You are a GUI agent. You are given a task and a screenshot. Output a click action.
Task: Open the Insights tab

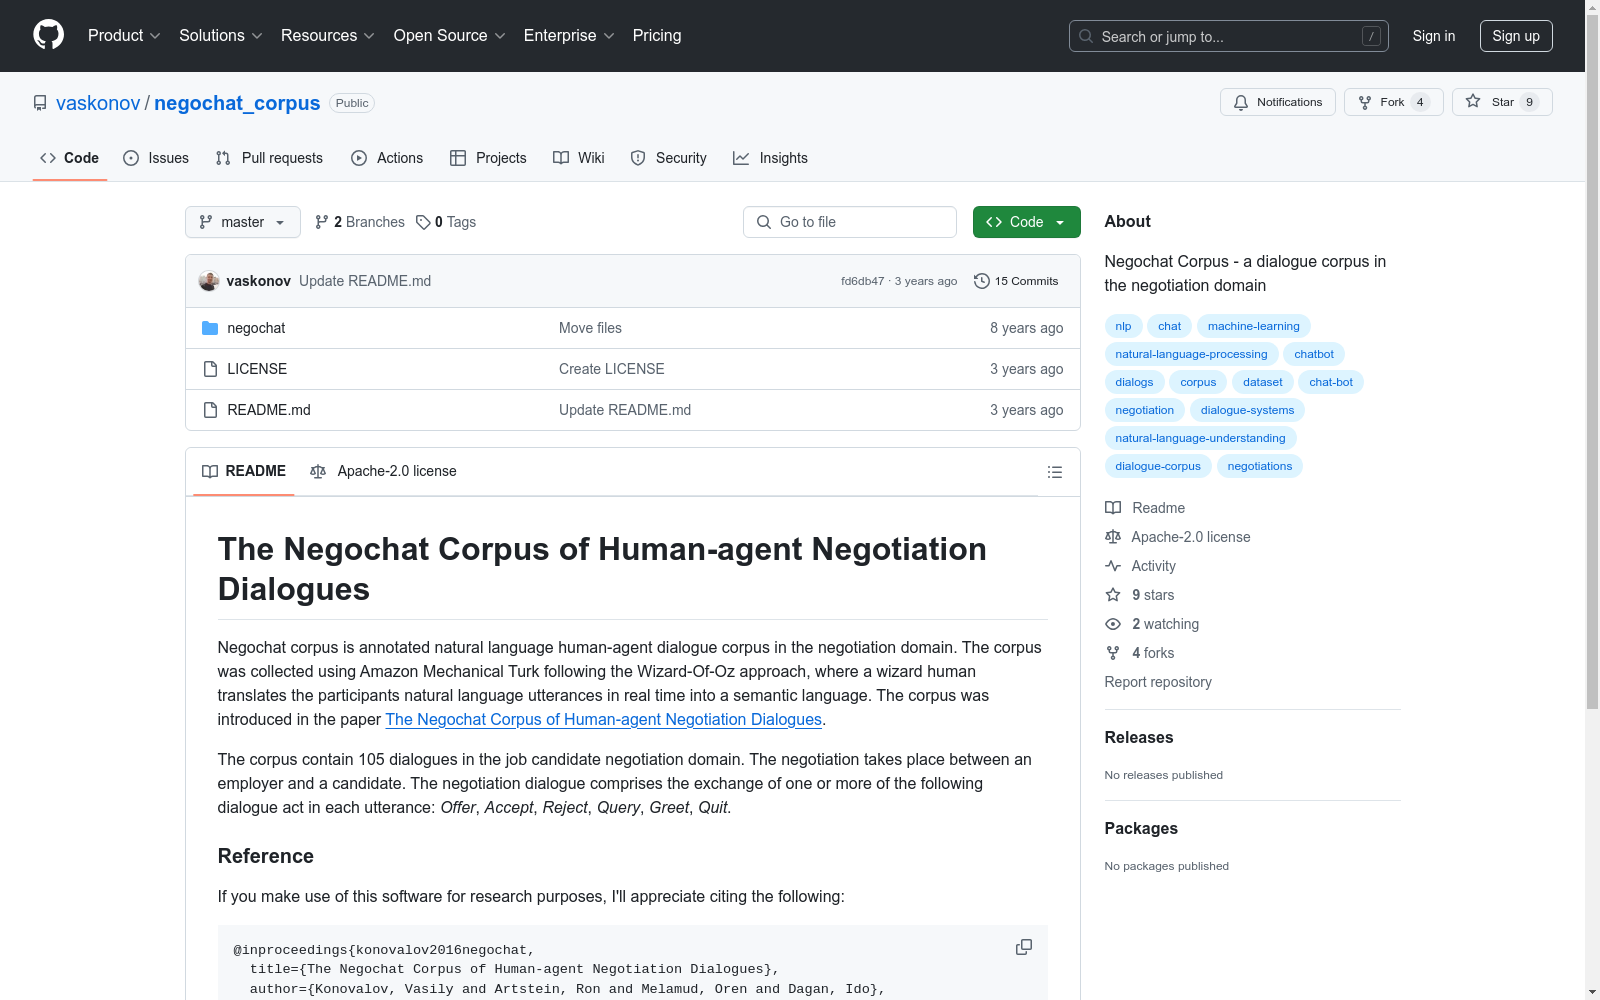click(770, 158)
